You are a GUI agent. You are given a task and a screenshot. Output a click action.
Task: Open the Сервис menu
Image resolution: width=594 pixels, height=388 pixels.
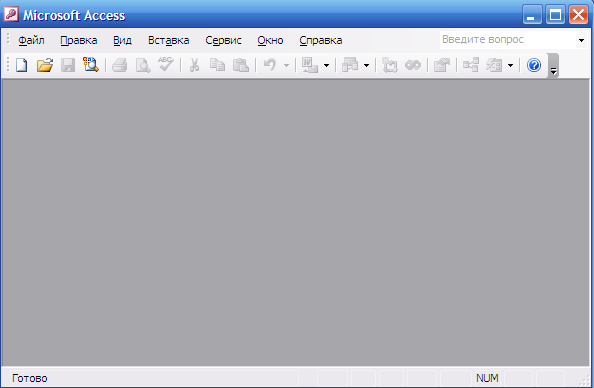click(x=224, y=40)
